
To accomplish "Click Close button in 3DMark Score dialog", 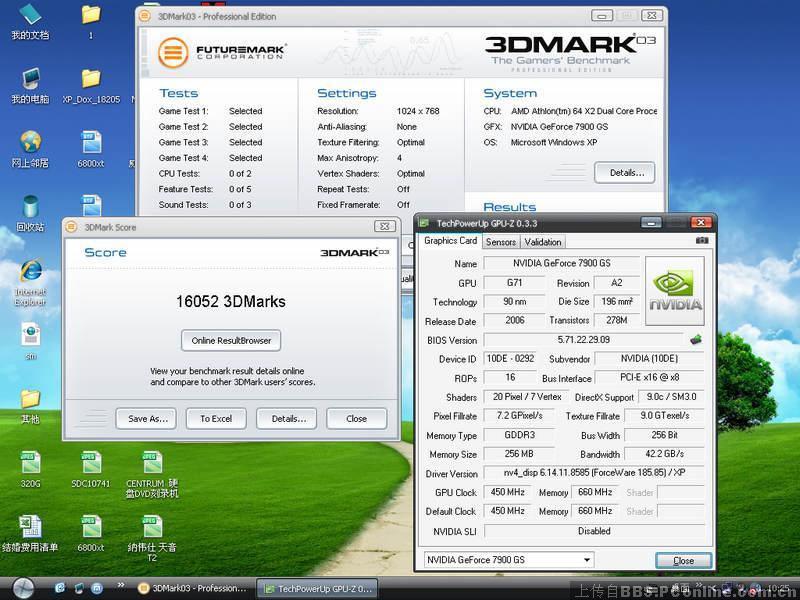I will coord(356,418).
